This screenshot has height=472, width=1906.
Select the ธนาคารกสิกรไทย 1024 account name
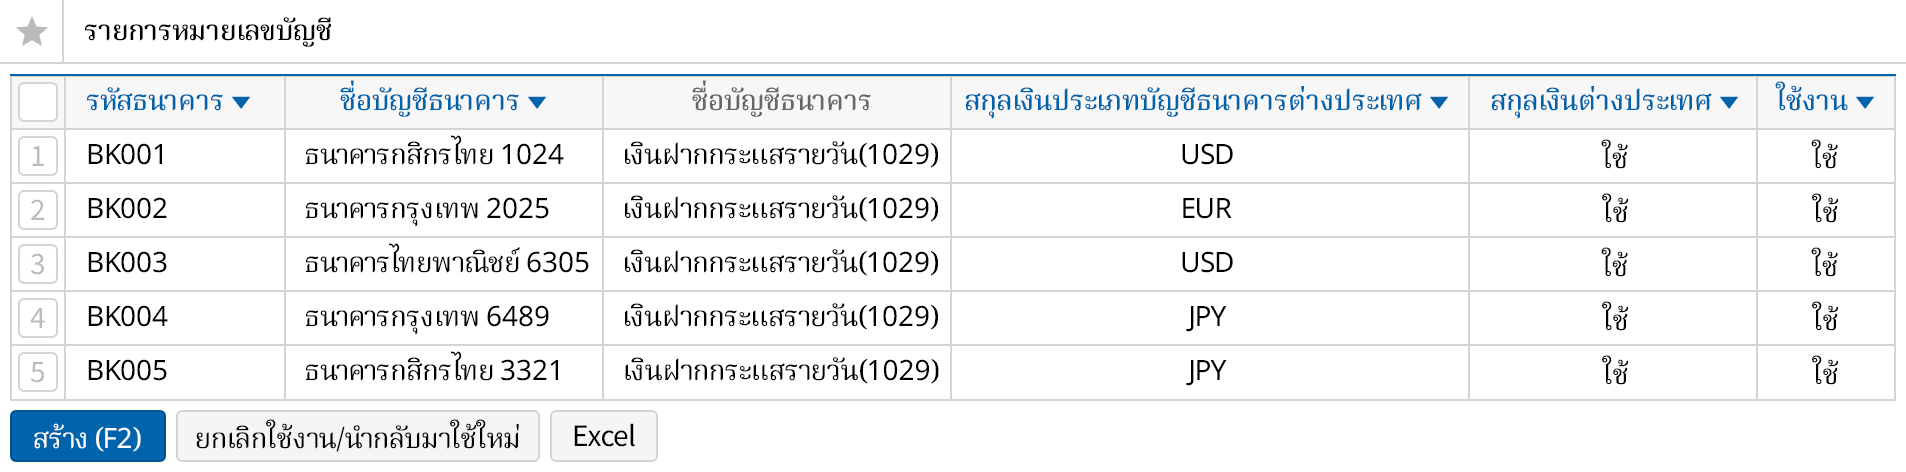pos(434,155)
